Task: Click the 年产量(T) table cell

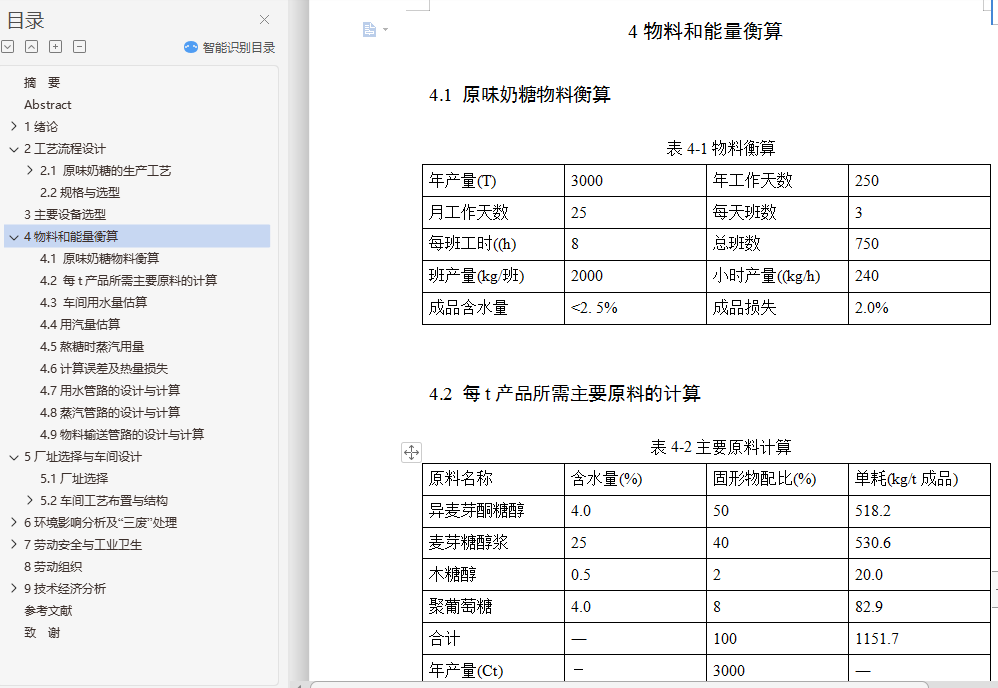Action: (493, 181)
